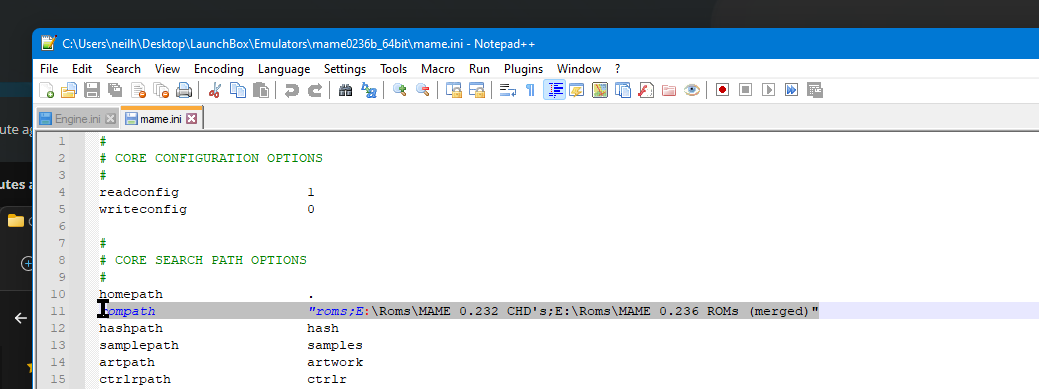The width and height of the screenshot is (1039, 389).
Task: Click the Undo arrow icon
Action: tap(292, 90)
